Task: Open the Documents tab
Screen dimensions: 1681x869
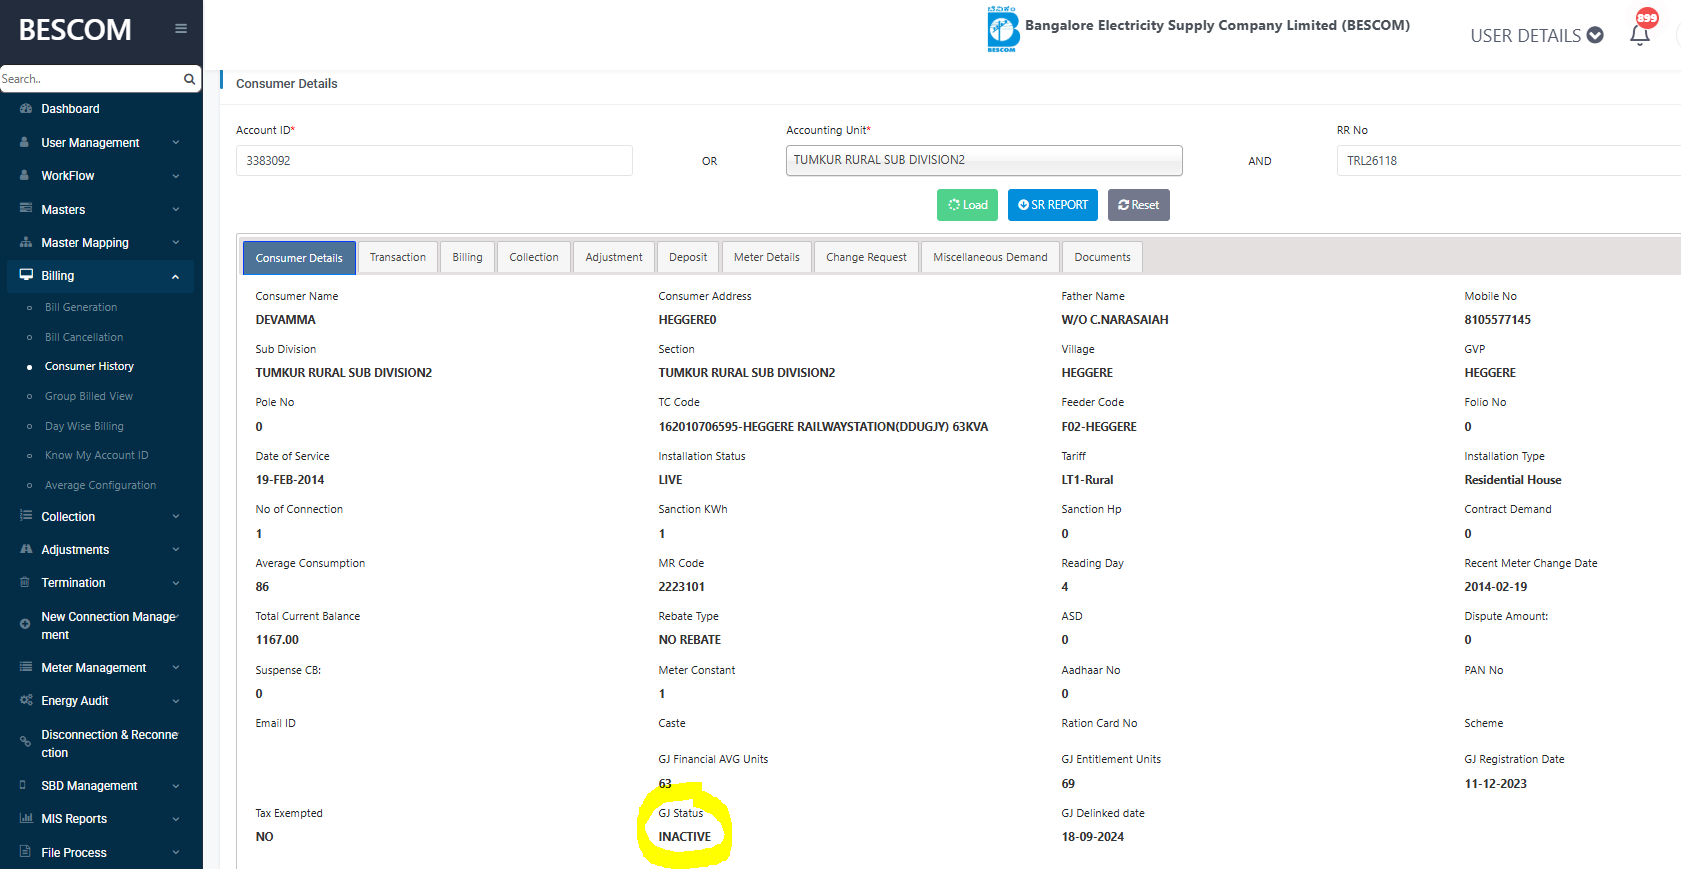Action: click(x=1102, y=257)
